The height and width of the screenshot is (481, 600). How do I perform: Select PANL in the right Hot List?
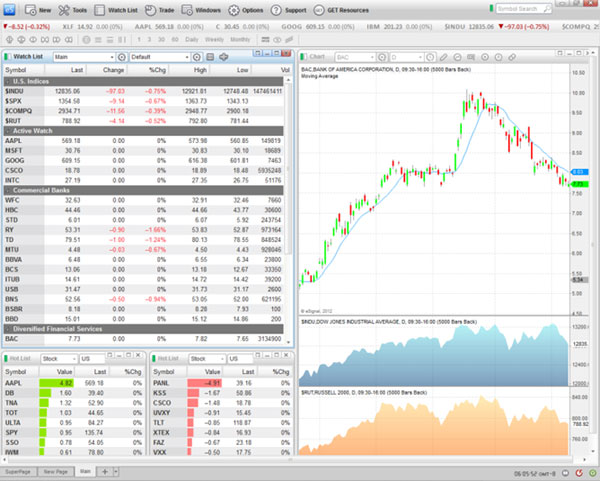(221, 383)
